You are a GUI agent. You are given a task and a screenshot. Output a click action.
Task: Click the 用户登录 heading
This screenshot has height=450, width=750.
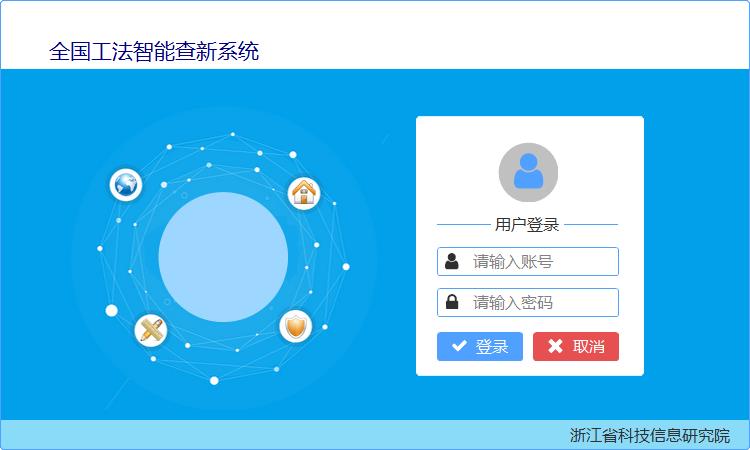pyautogui.click(x=527, y=224)
